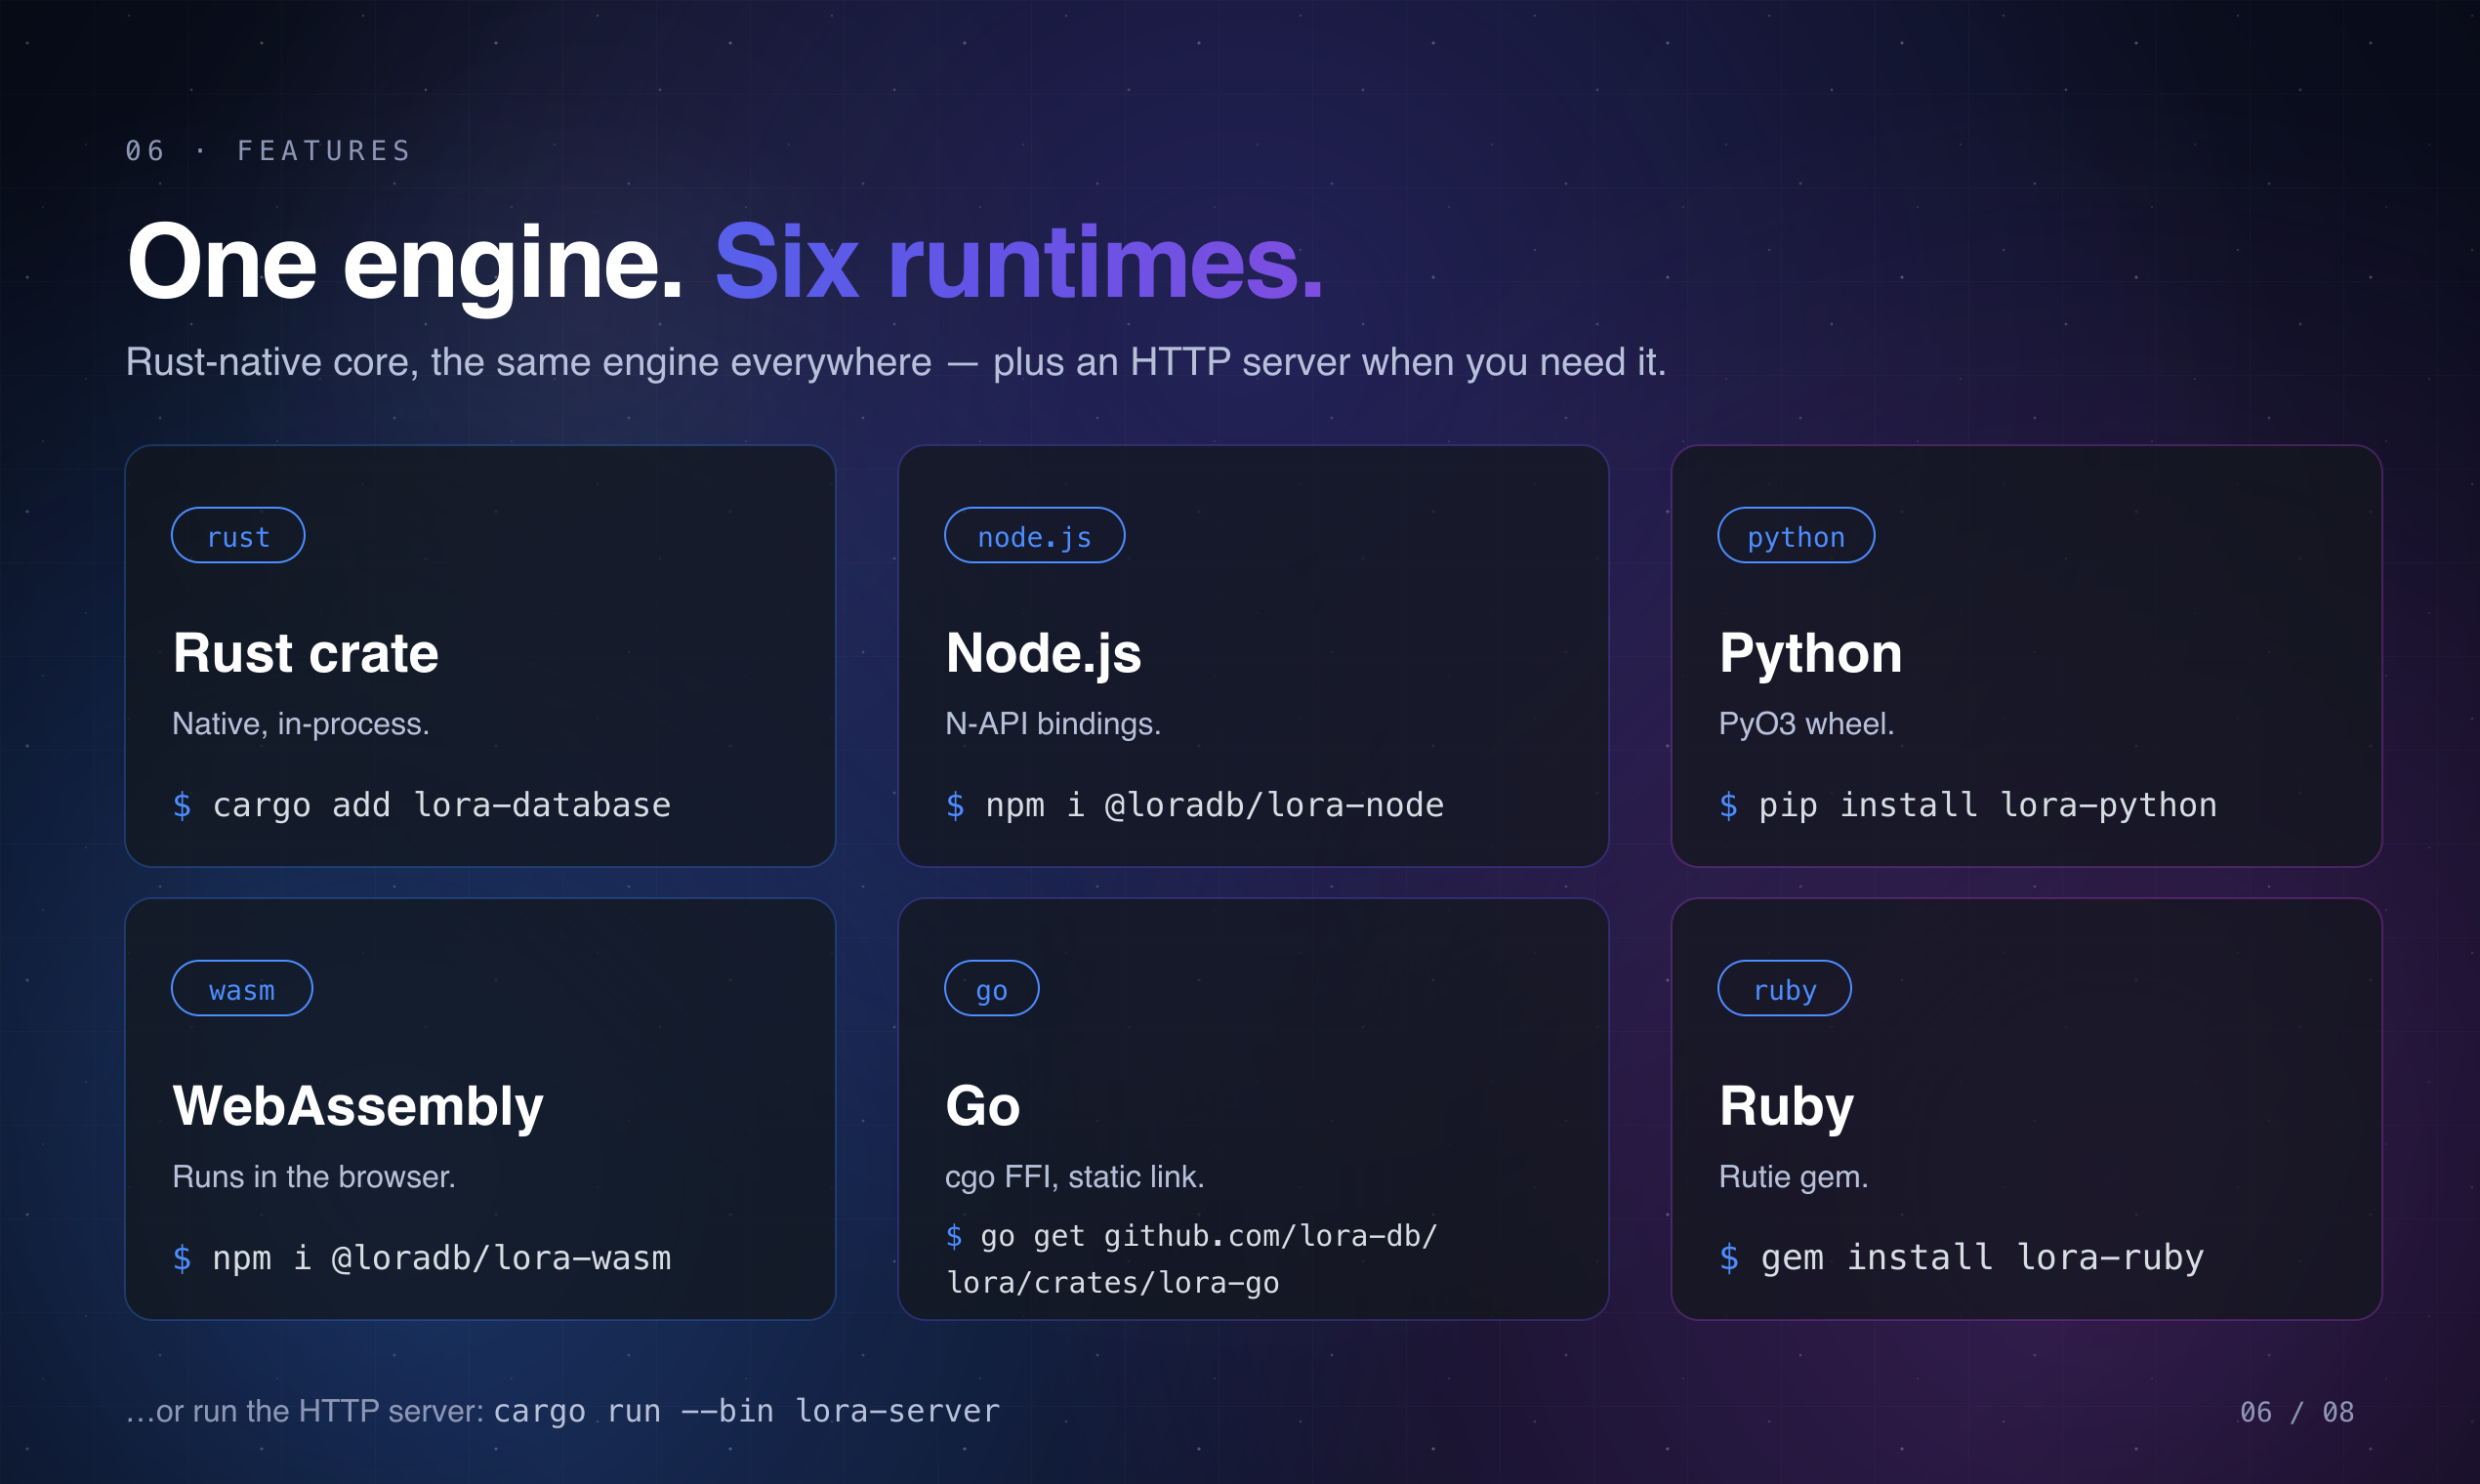Click the "06 · FEATURES" section label
This screenshot has width=2480, height=1484.
tap(268, 151)
